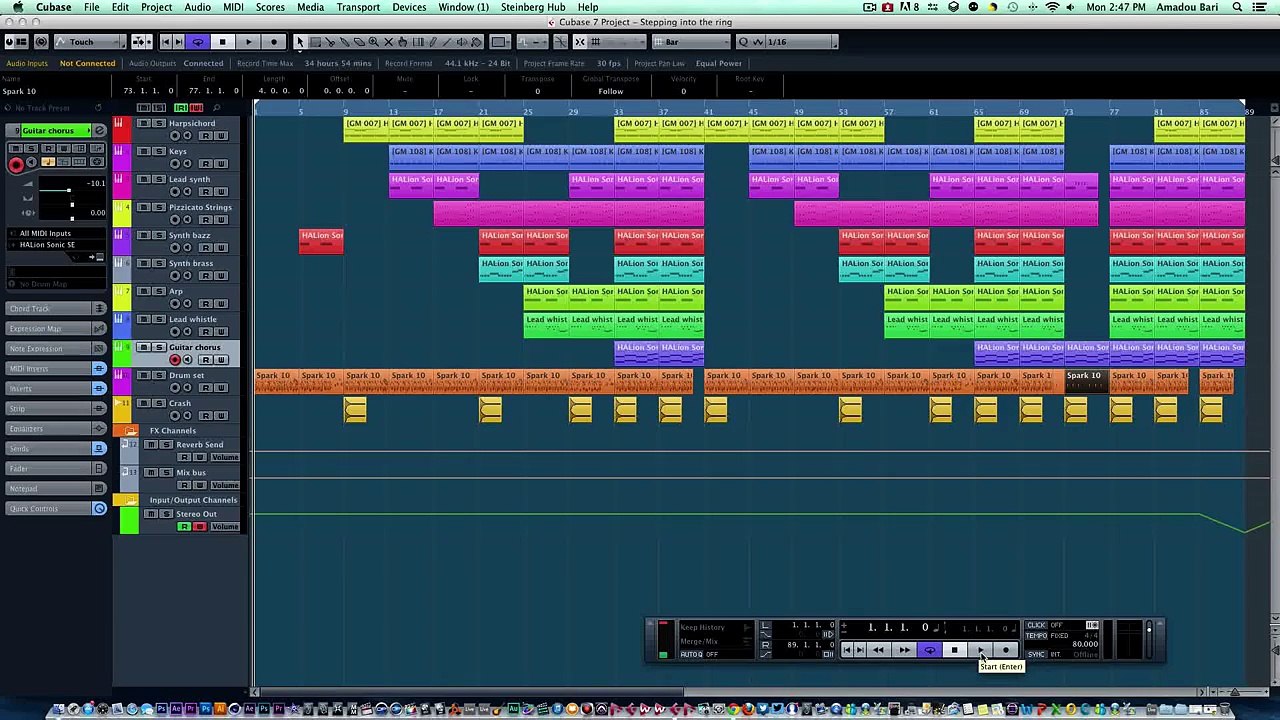
Task: Open the Steinberg Hub menu
Action: (533, 7)
